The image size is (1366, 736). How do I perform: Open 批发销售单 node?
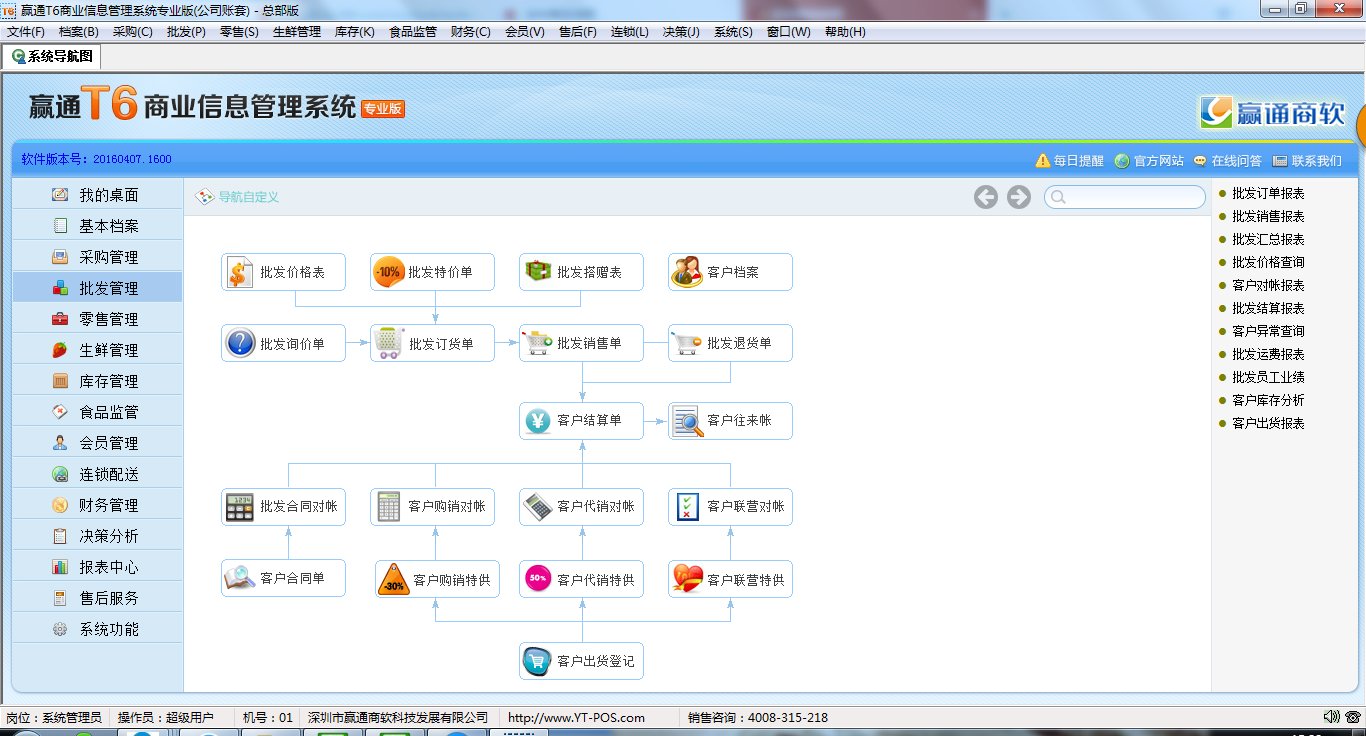(x=581, y=343)
